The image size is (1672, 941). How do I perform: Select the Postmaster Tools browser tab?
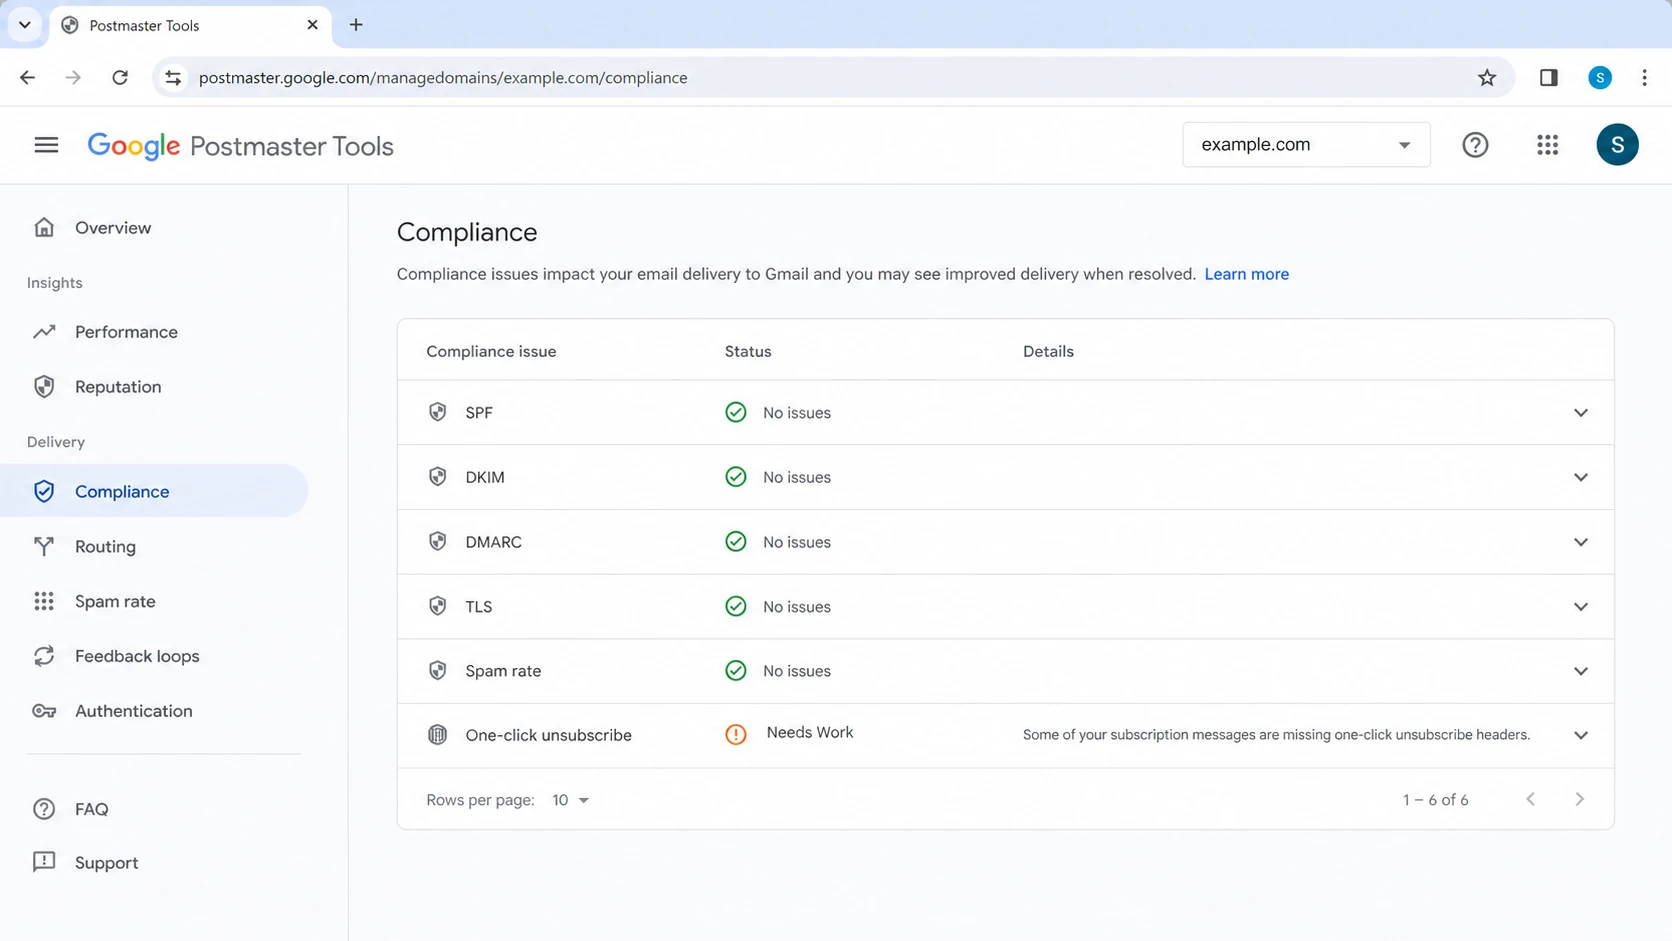[190, 25]
